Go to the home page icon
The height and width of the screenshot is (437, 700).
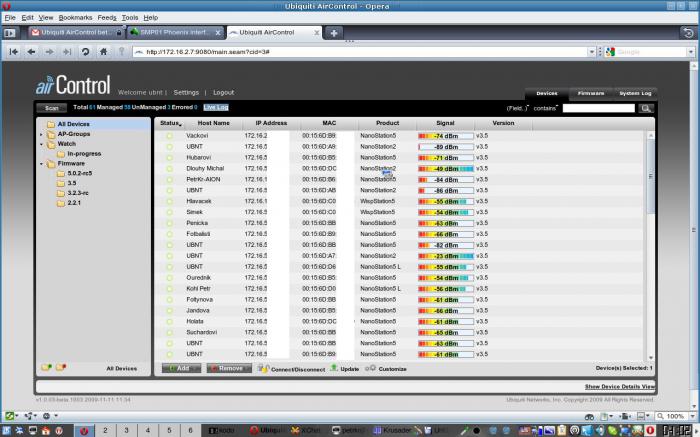coord(103,52)
